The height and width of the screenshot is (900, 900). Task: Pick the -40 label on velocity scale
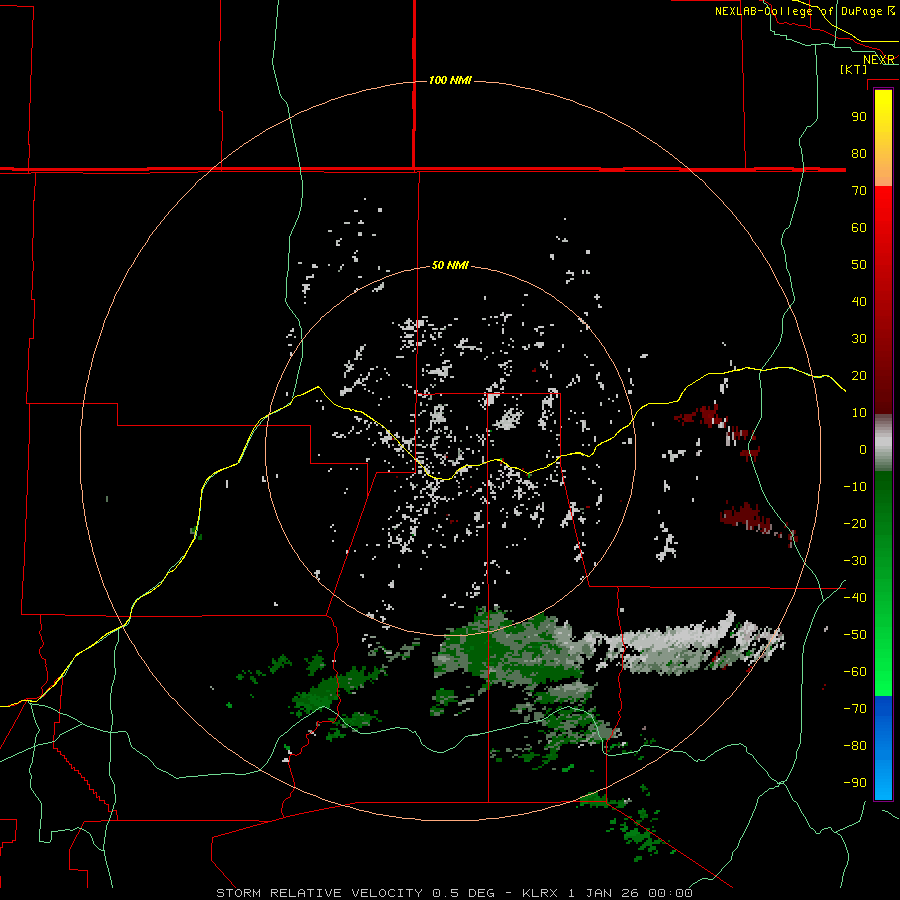pos(855,598)
